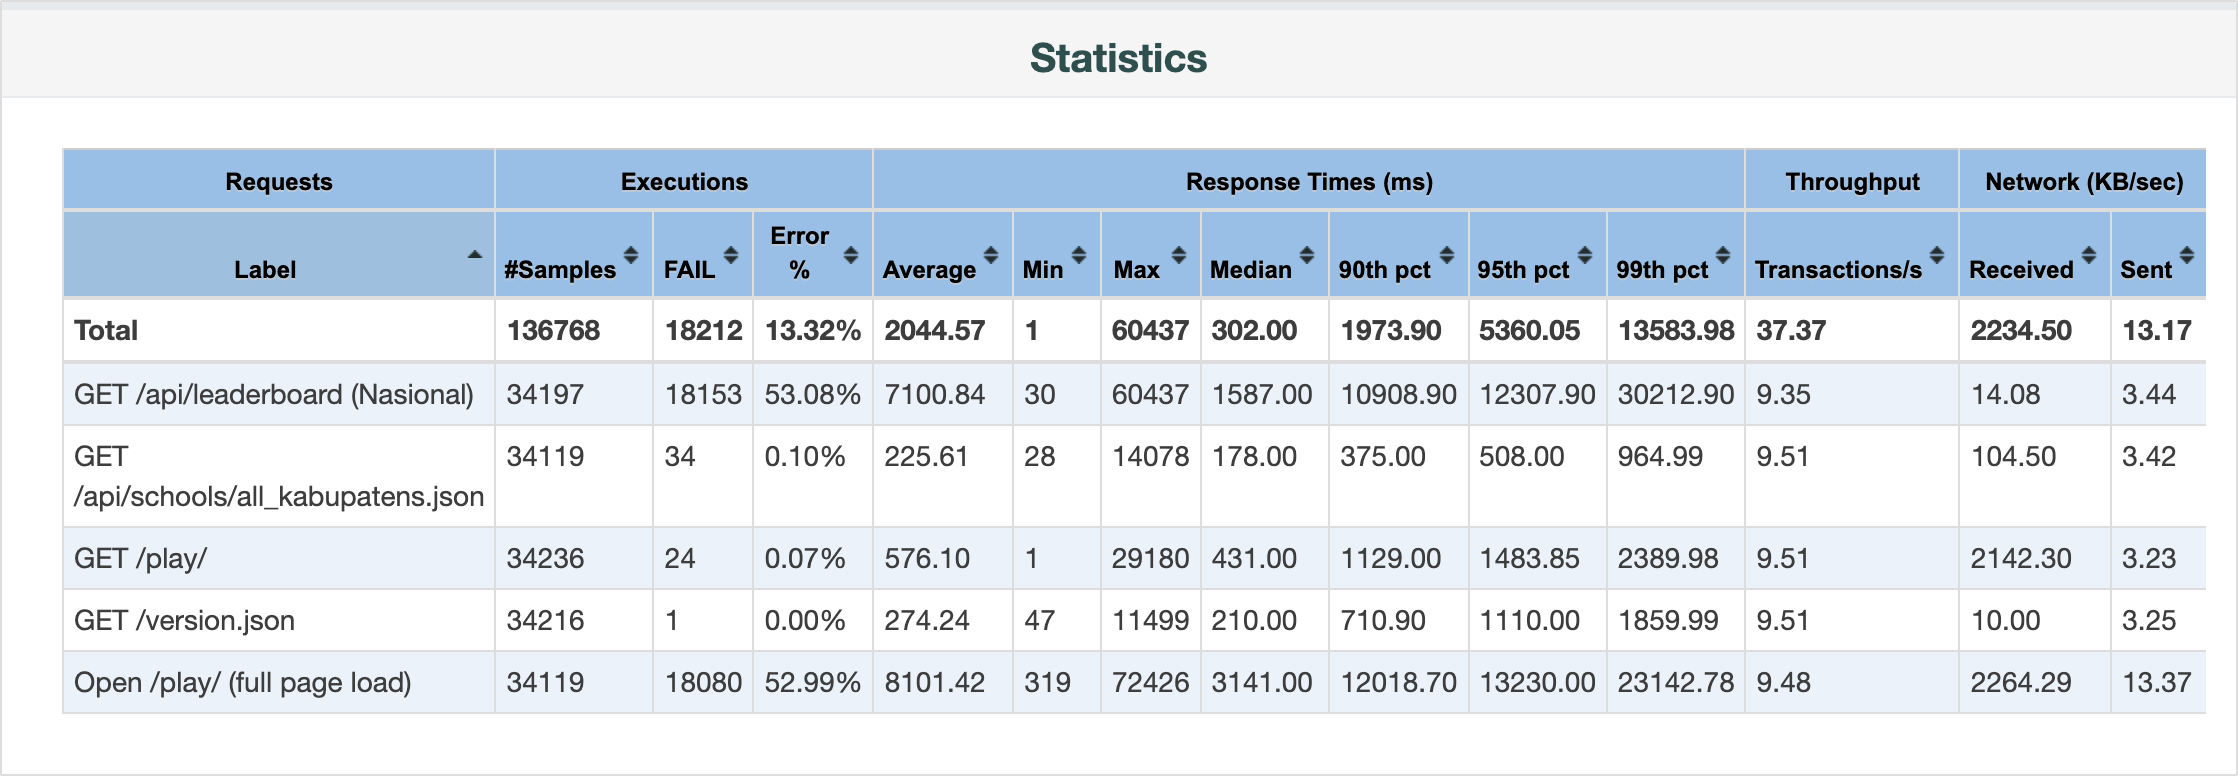Sort by the Label column arrow
This screenshot has width=2238, height=776.
[475, 255]
